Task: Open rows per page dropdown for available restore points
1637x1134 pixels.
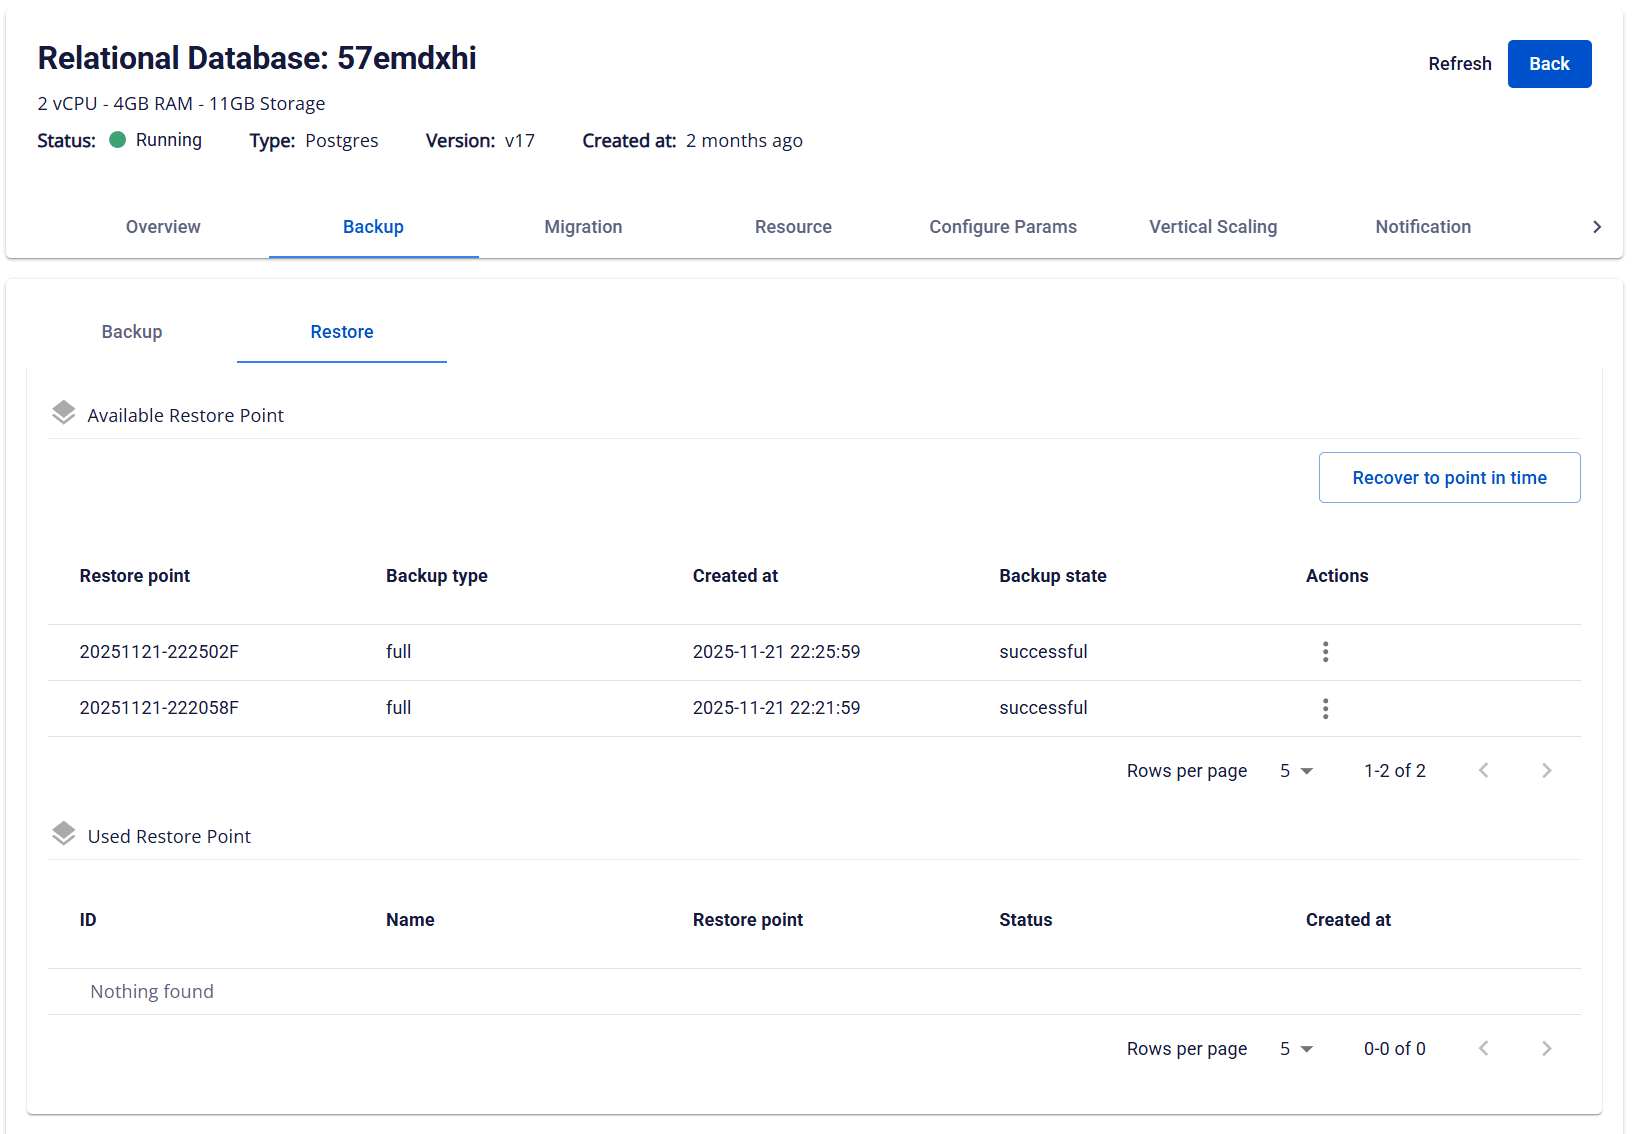Action: click(1296, 771)
